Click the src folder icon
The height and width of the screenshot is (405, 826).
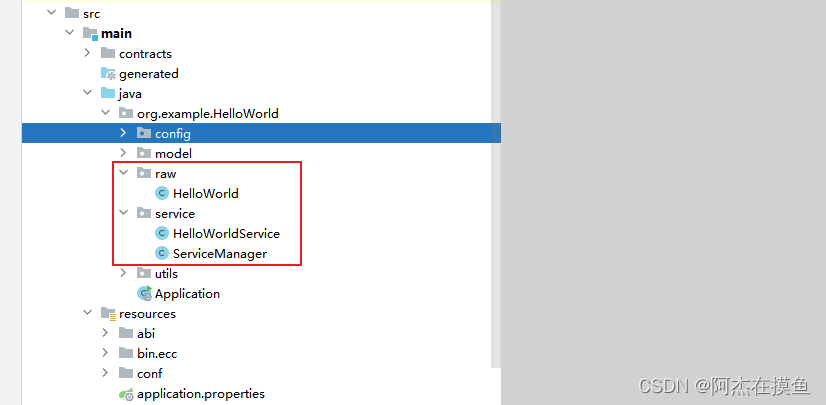(x=72, y=13)
